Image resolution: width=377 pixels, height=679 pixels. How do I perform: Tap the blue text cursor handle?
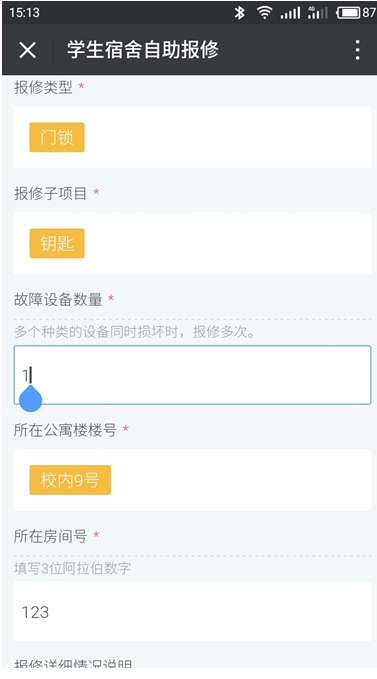click(31, 398)
